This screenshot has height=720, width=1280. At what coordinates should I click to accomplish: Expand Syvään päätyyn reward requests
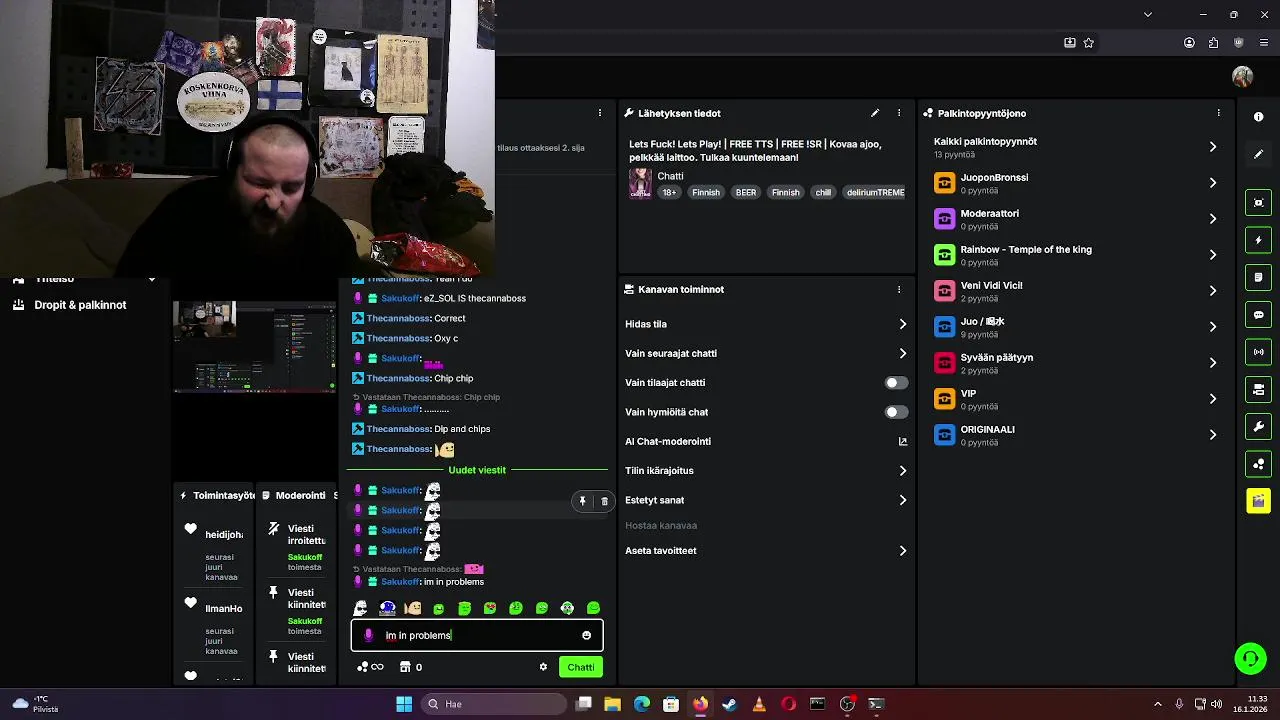[1077, 362]
